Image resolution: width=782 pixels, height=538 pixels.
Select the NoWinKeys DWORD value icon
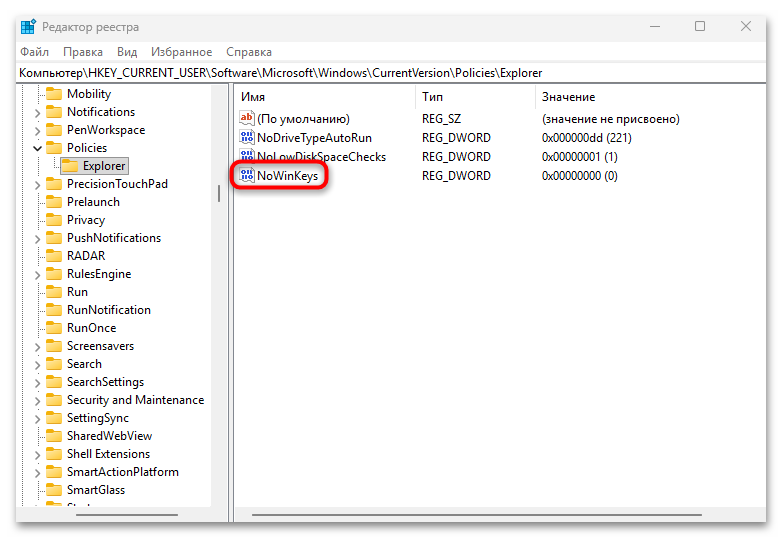coord(247,175)
